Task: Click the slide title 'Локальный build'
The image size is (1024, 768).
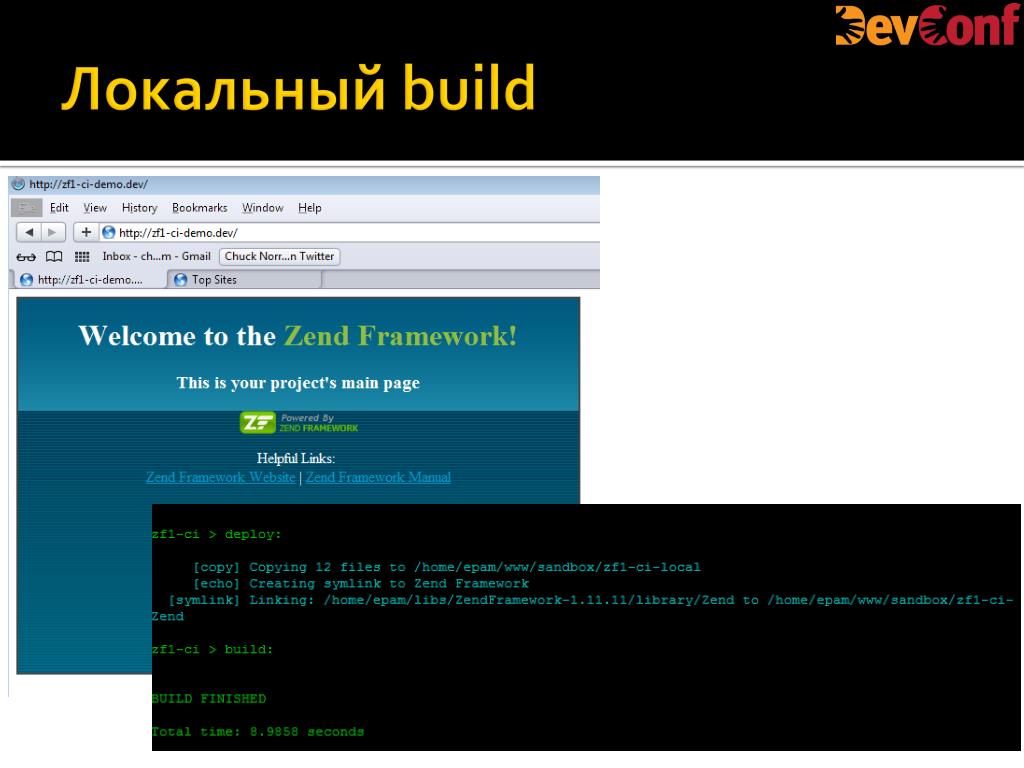Action: click(298, 88)
